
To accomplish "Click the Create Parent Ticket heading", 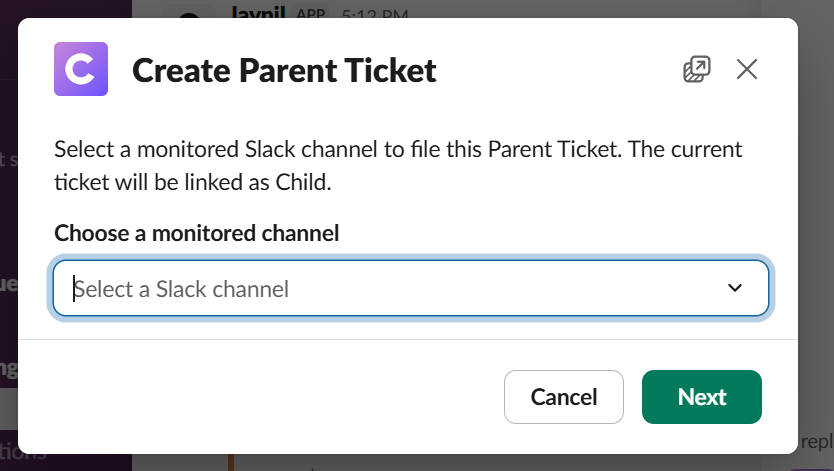I will 284,70.
